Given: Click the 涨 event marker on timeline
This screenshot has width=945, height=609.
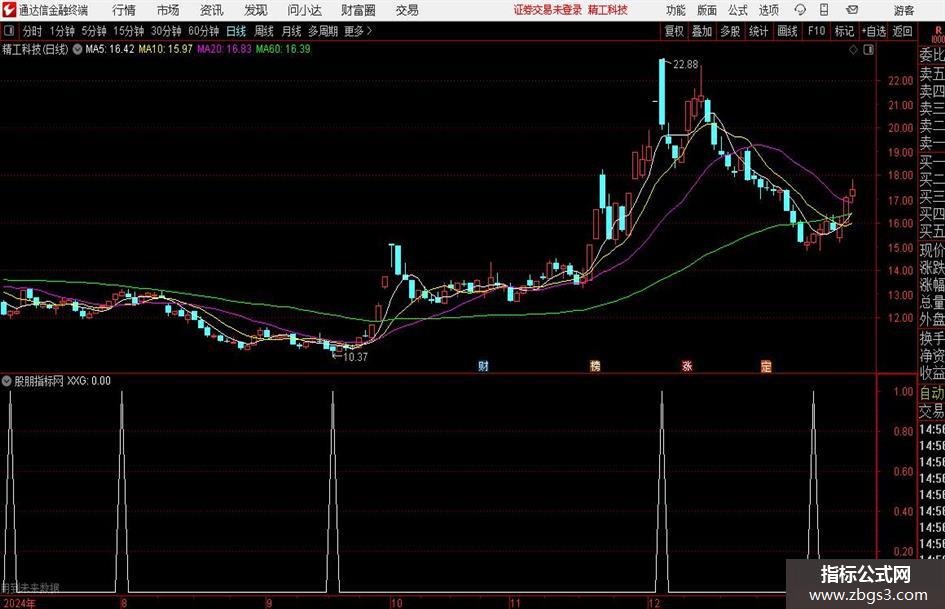Looking at the screenshot, I should click(x=687, y=365).
